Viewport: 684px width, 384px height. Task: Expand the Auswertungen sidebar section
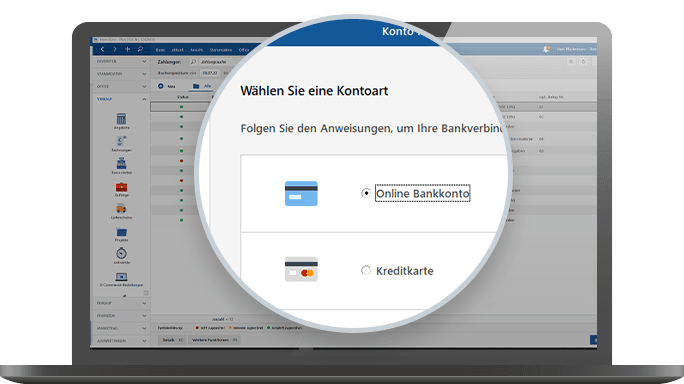coord(121,341)
